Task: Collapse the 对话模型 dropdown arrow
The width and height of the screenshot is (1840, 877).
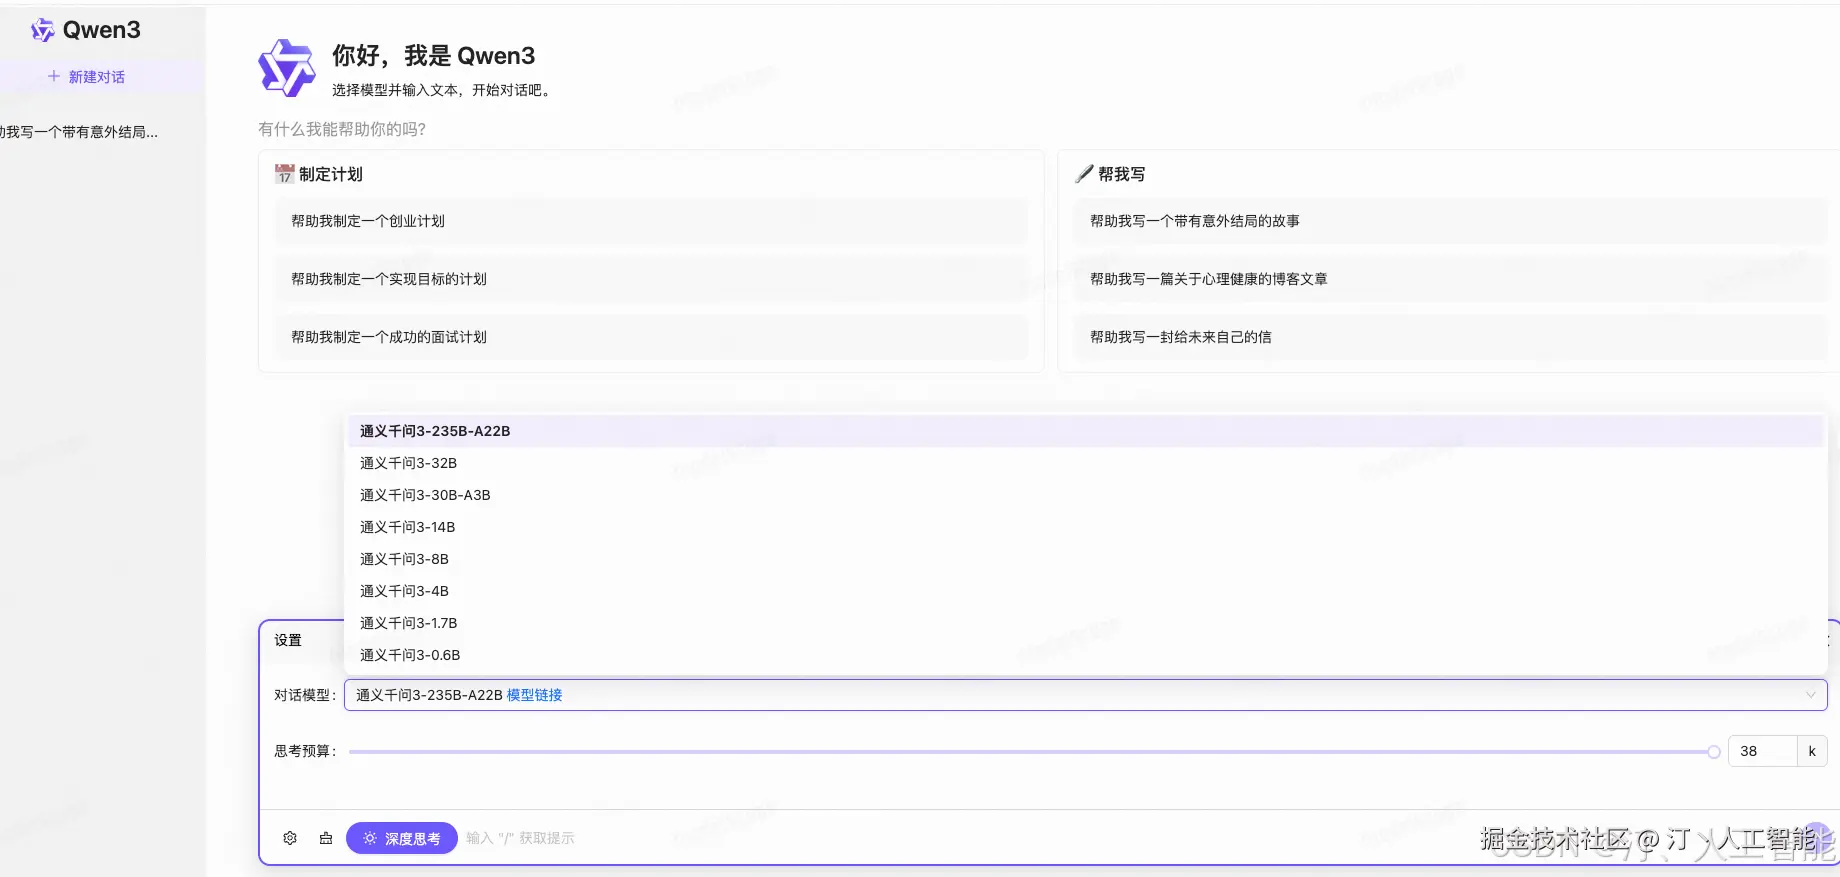Action: [1810, 695]
